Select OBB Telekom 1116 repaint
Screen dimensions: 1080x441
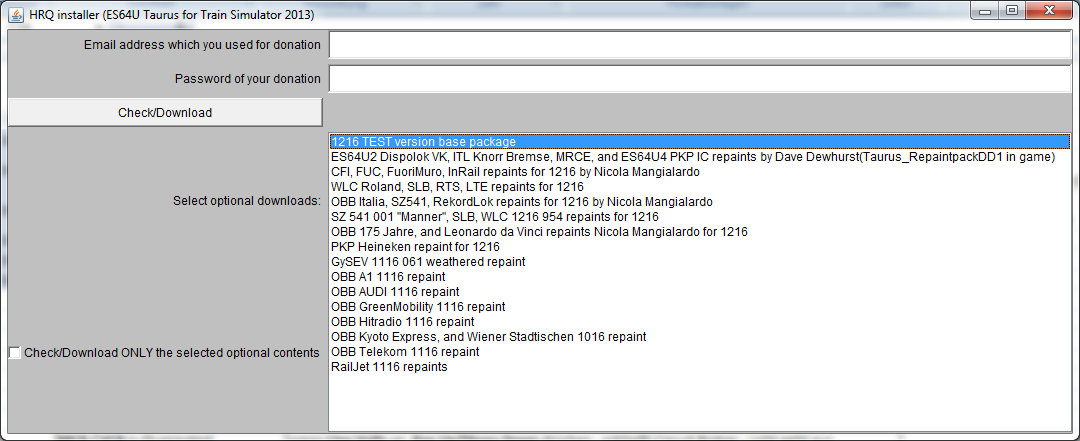700,352
